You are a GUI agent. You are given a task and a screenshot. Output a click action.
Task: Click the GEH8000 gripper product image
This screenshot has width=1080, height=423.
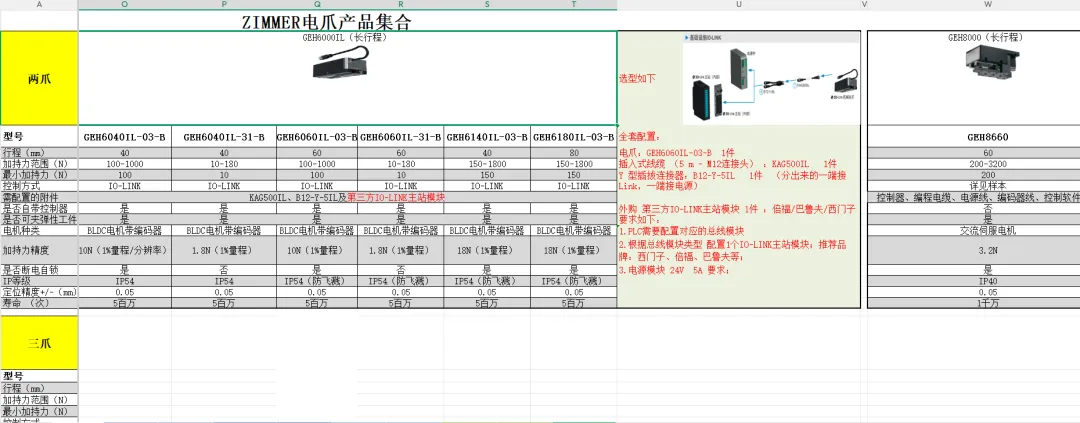click(992, 61)
